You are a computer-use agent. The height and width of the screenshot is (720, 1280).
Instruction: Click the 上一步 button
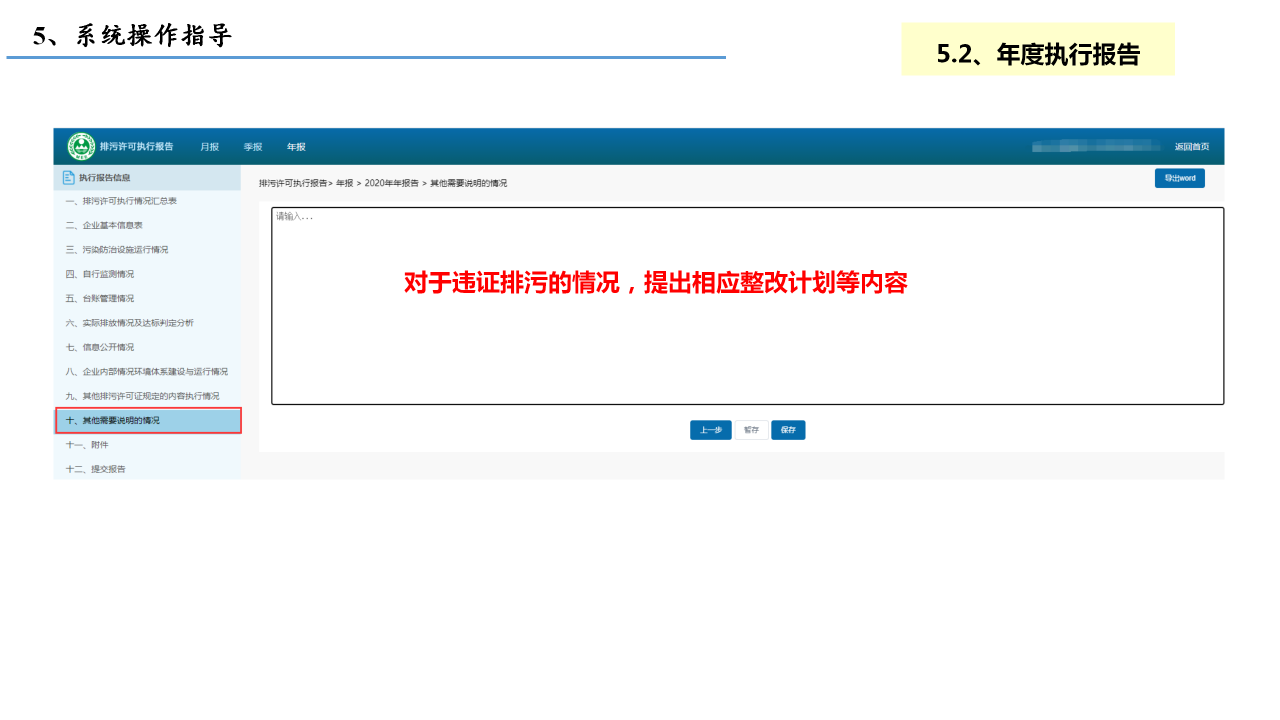point(710,430)
